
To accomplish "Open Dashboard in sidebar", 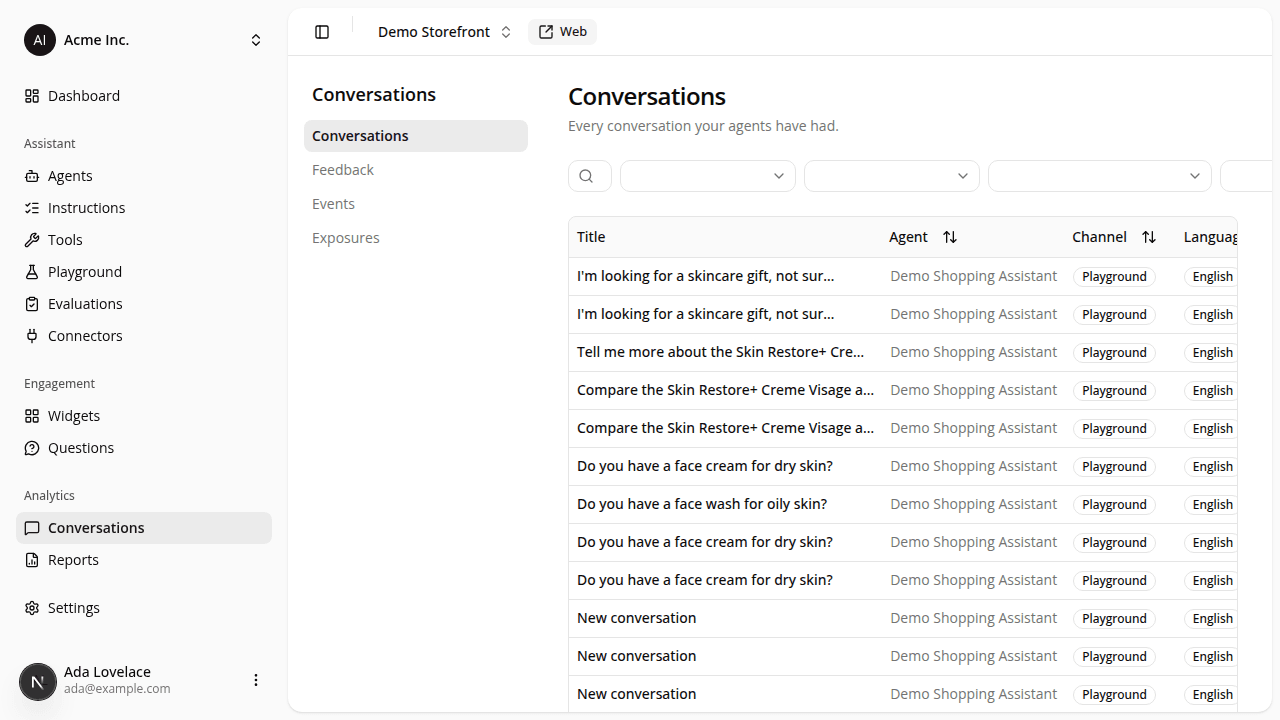I will [144, 96].
